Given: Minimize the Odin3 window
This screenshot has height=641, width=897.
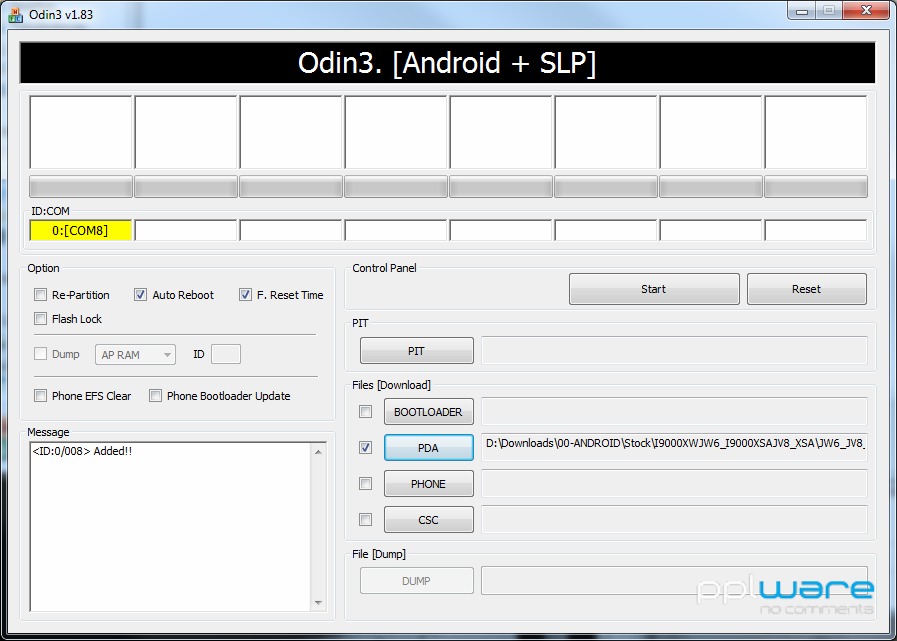Looking at the screenshot, I should [801, 10].
